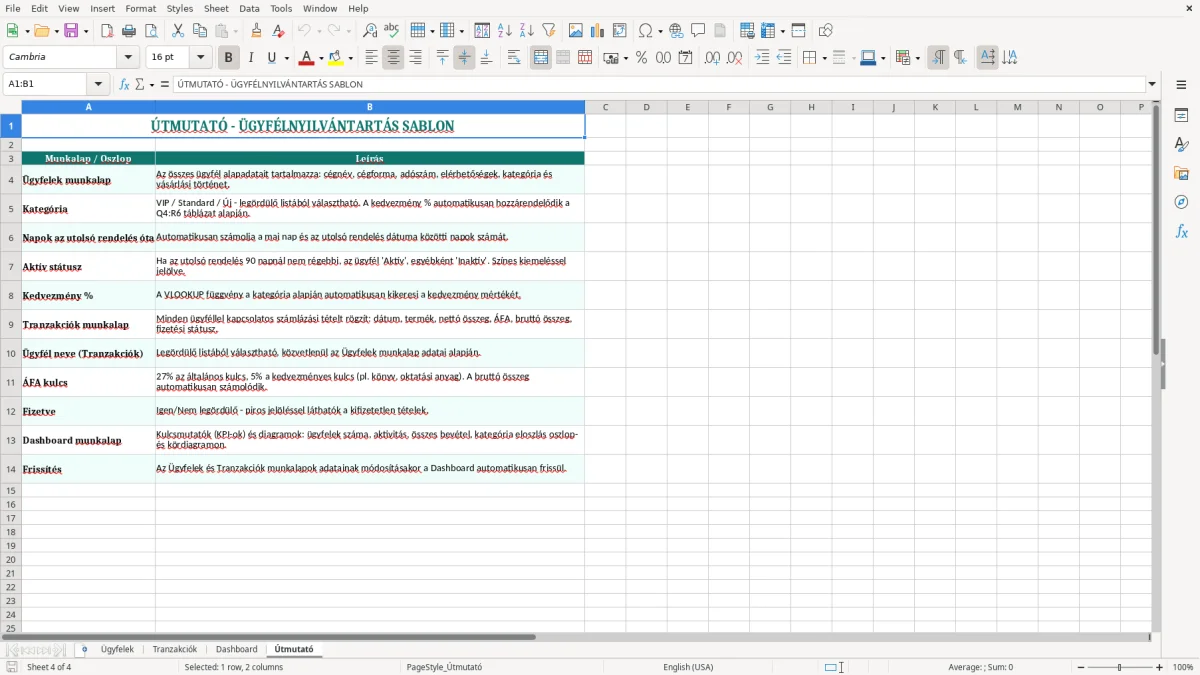
Task: Open sidebar Properties panel
Action: click(x=1181, y=116)
